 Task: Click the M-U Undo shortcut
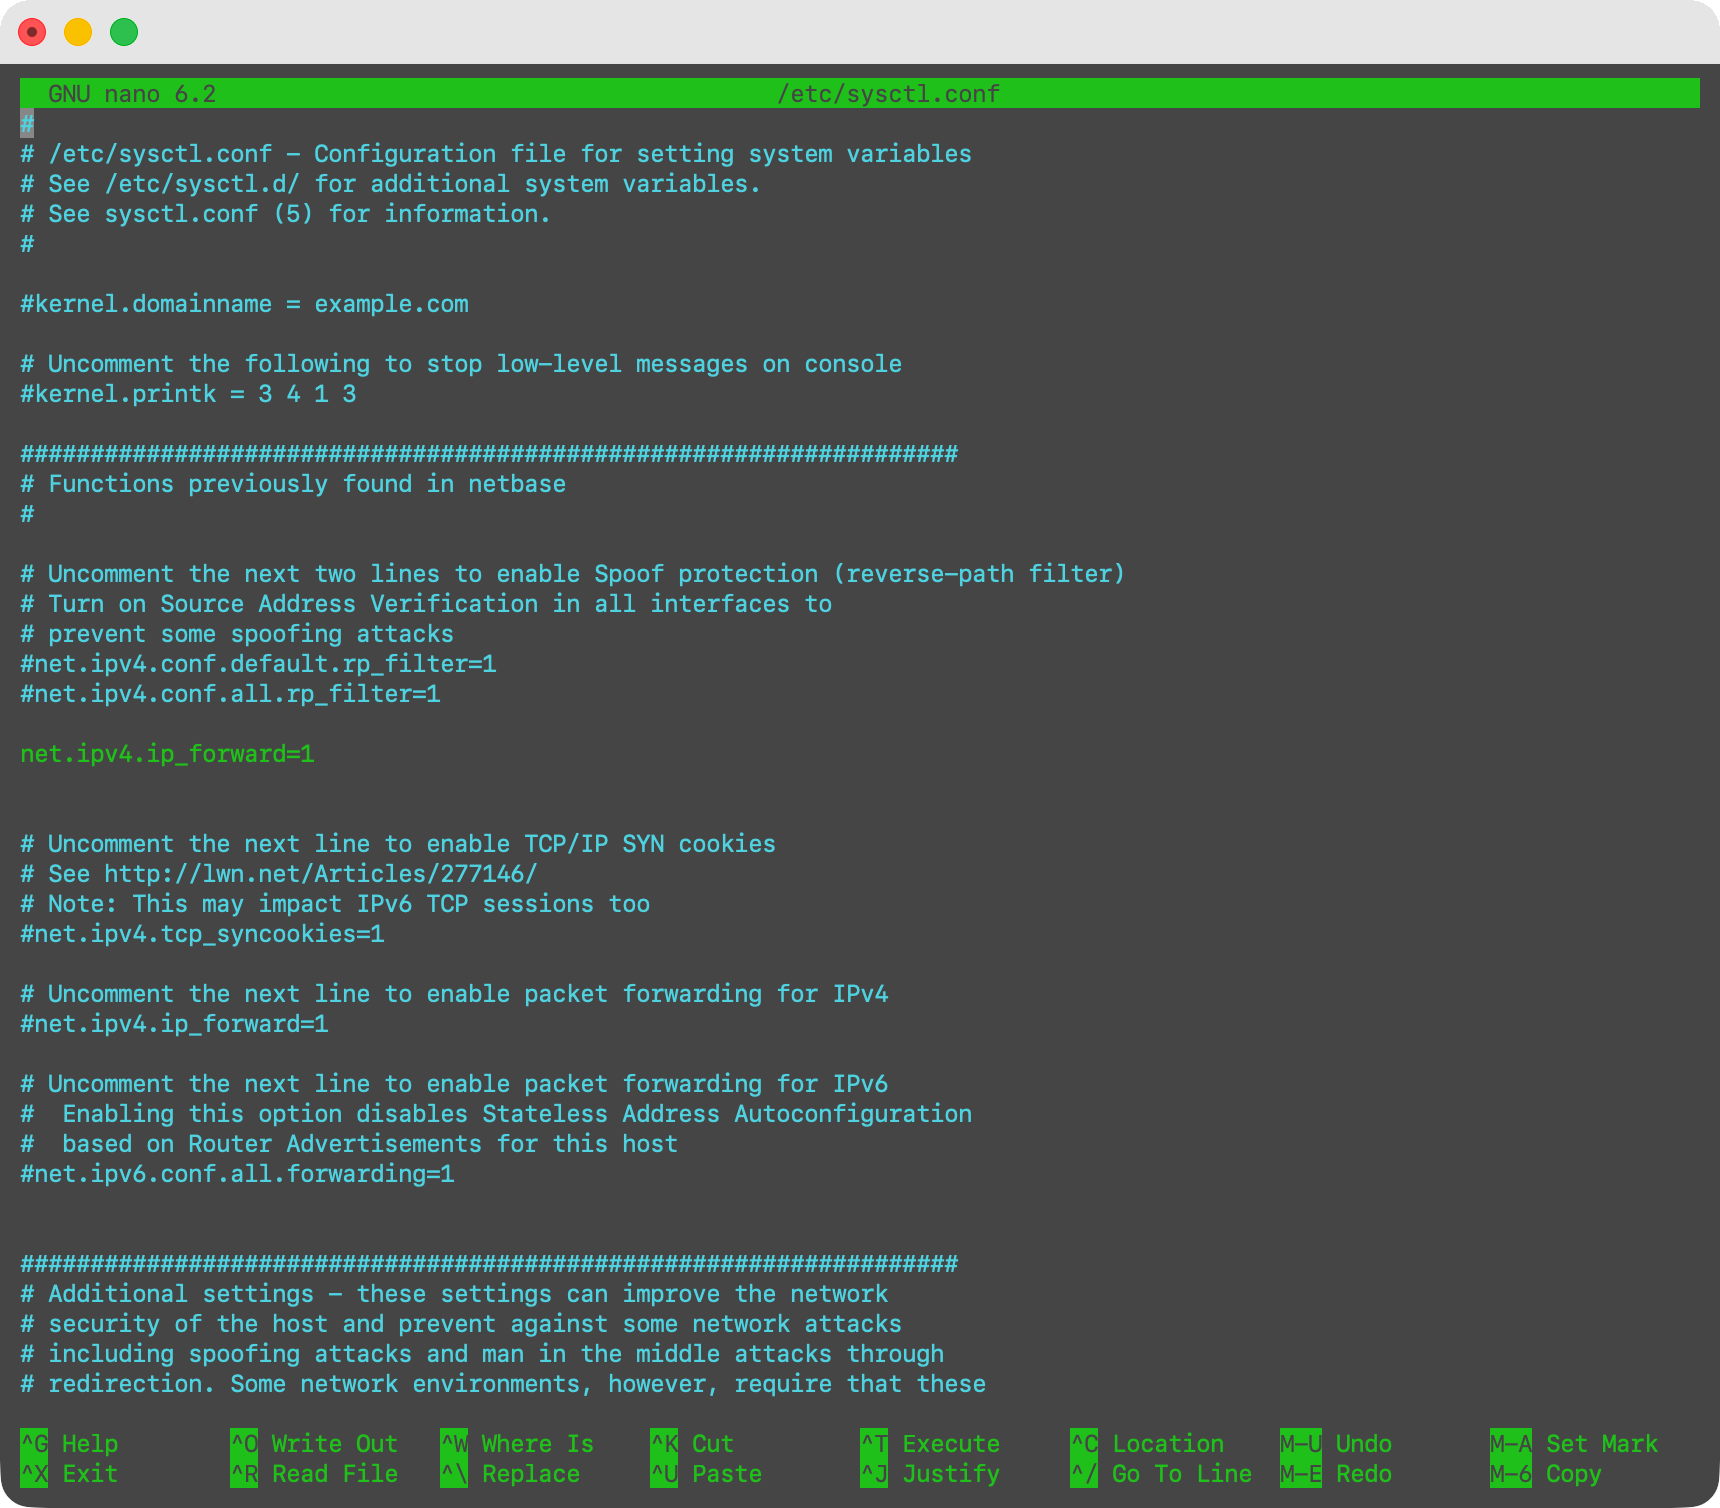click(x=1336, y=1443)
